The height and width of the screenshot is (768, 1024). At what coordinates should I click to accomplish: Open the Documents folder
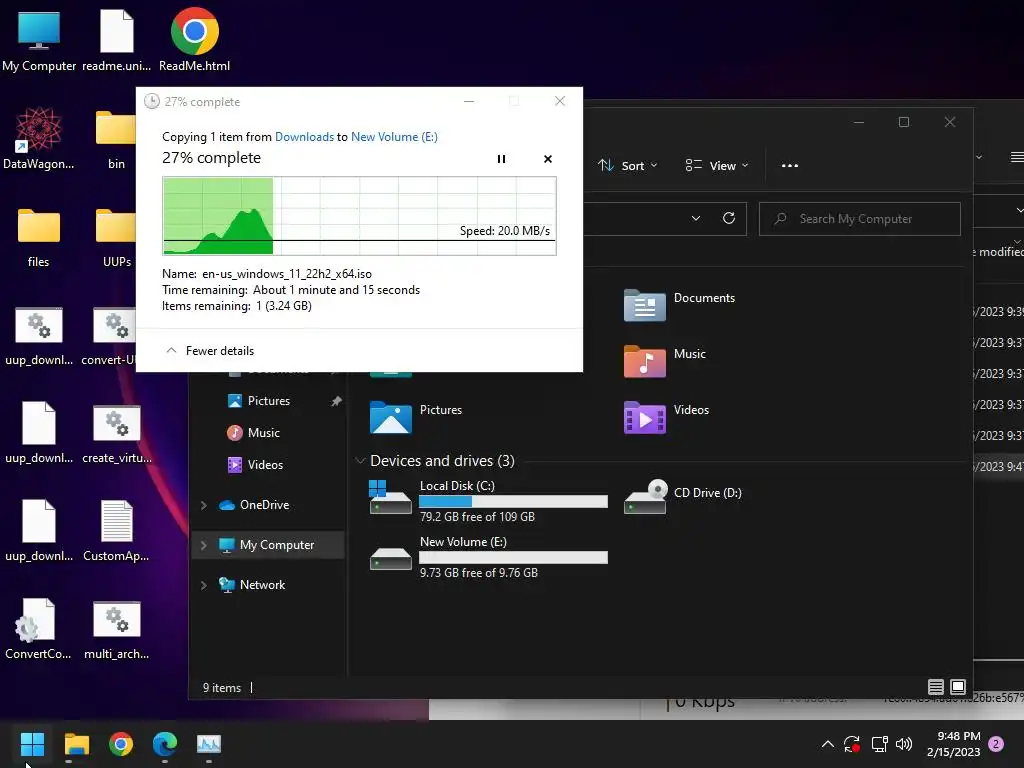pos(680,304)
